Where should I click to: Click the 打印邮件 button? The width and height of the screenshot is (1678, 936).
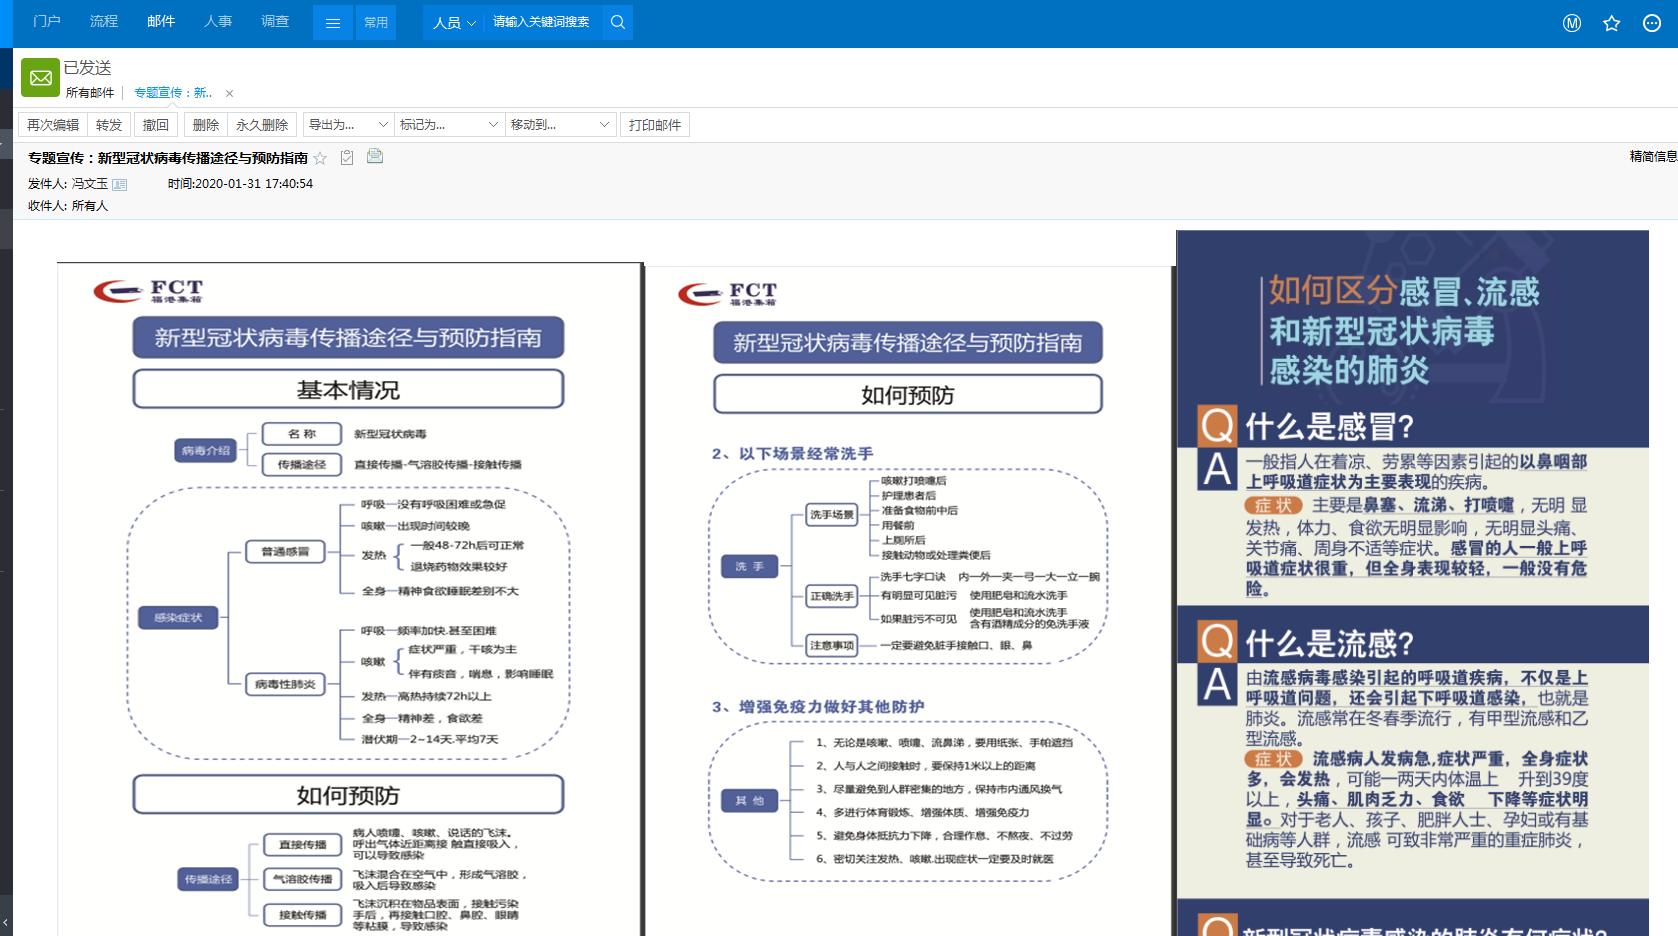click(655, 125)
